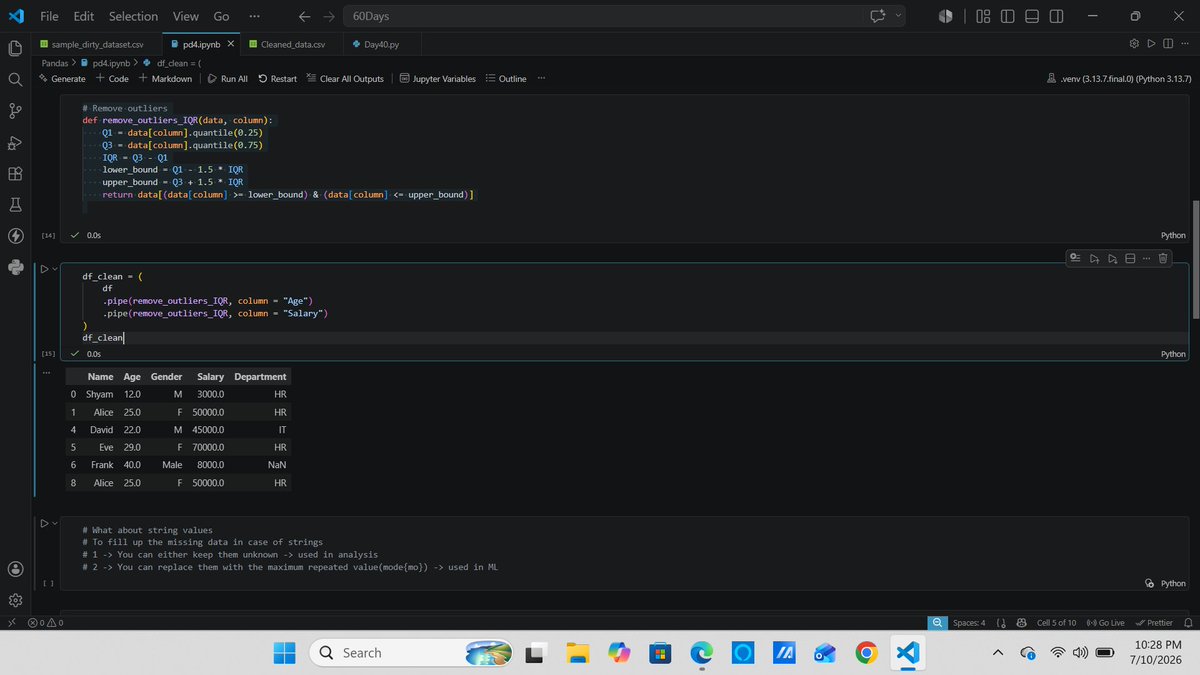Add a Markdown cell from toolbar
This screenshot has height=675, width=1200.
165,79
